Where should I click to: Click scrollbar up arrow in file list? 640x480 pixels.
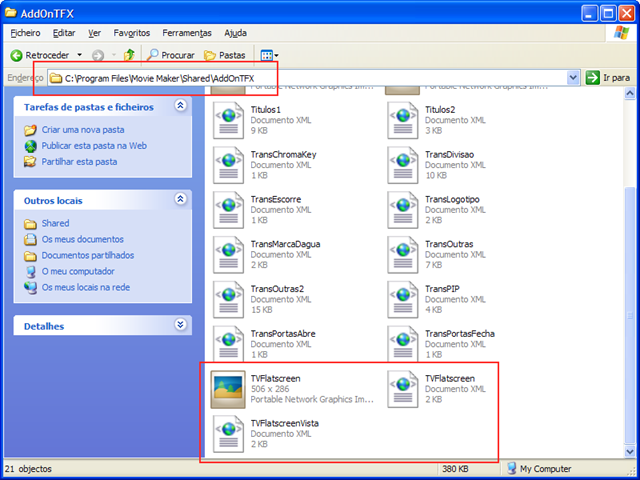(x=630, y=93)
